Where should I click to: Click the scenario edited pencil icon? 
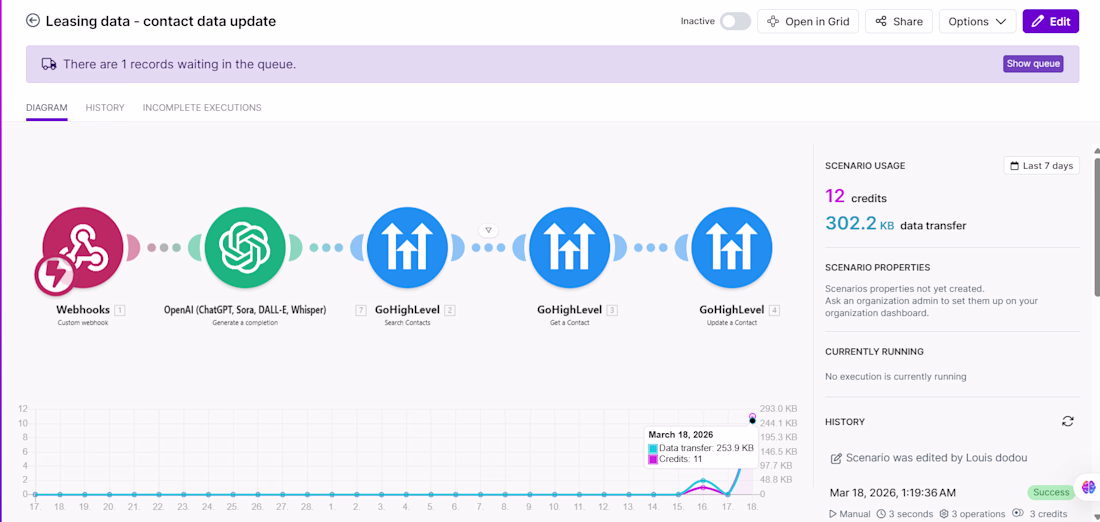coord(836,458)
